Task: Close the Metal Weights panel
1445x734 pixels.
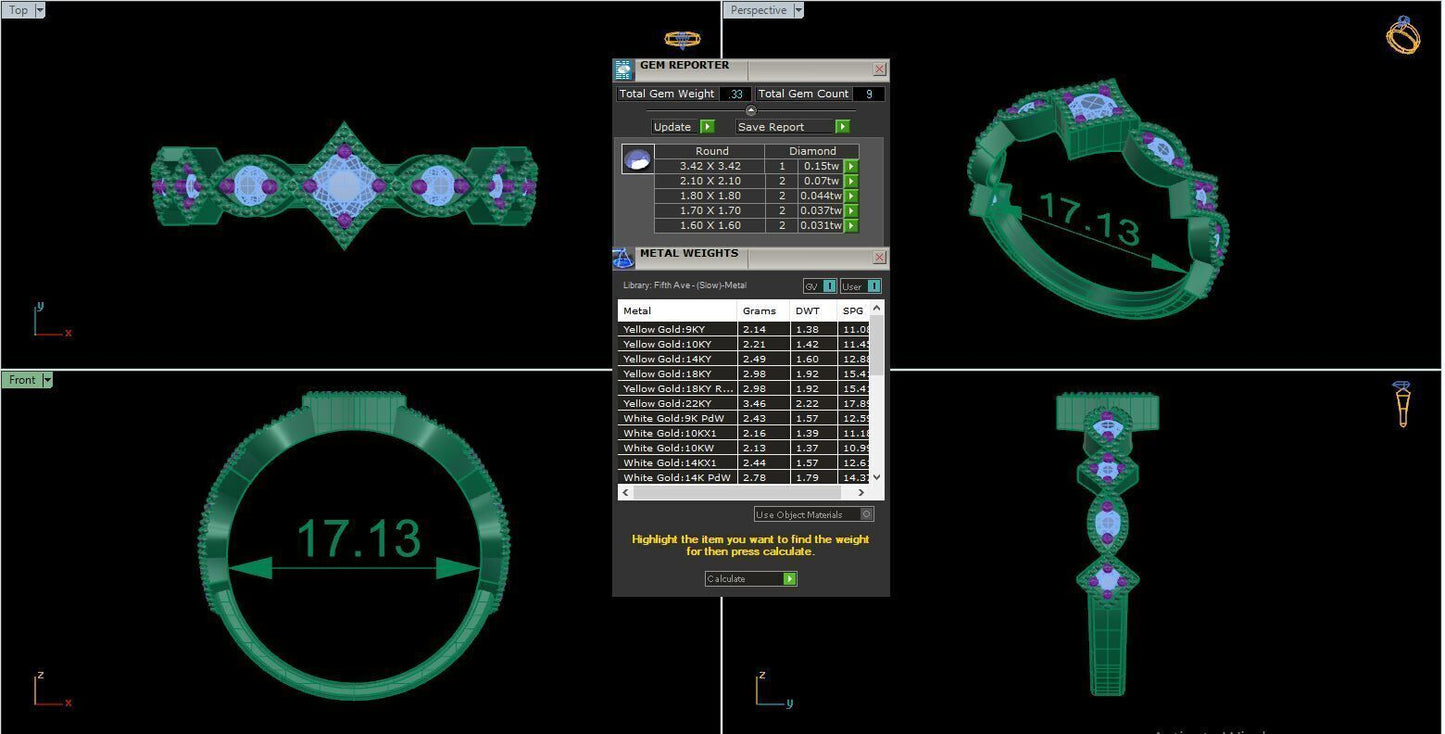Action: point(879,257)
